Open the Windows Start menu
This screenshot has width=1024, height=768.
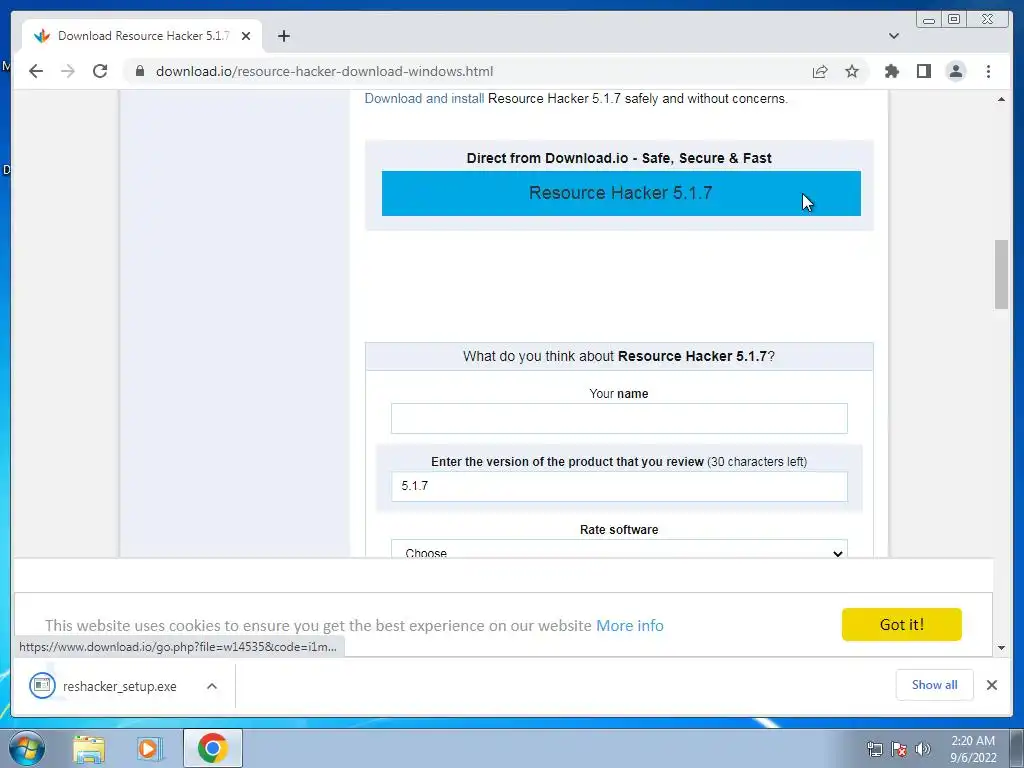point(27,748)
